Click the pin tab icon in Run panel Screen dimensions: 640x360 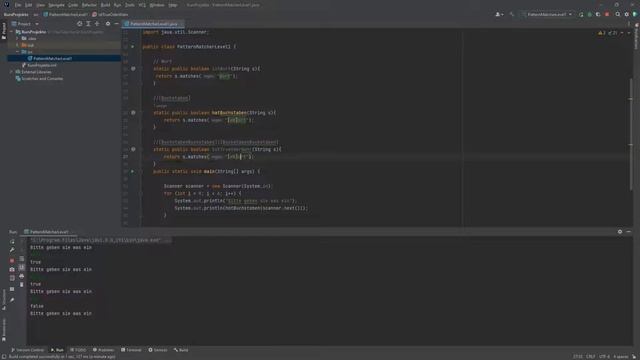(x=12, y=300)
